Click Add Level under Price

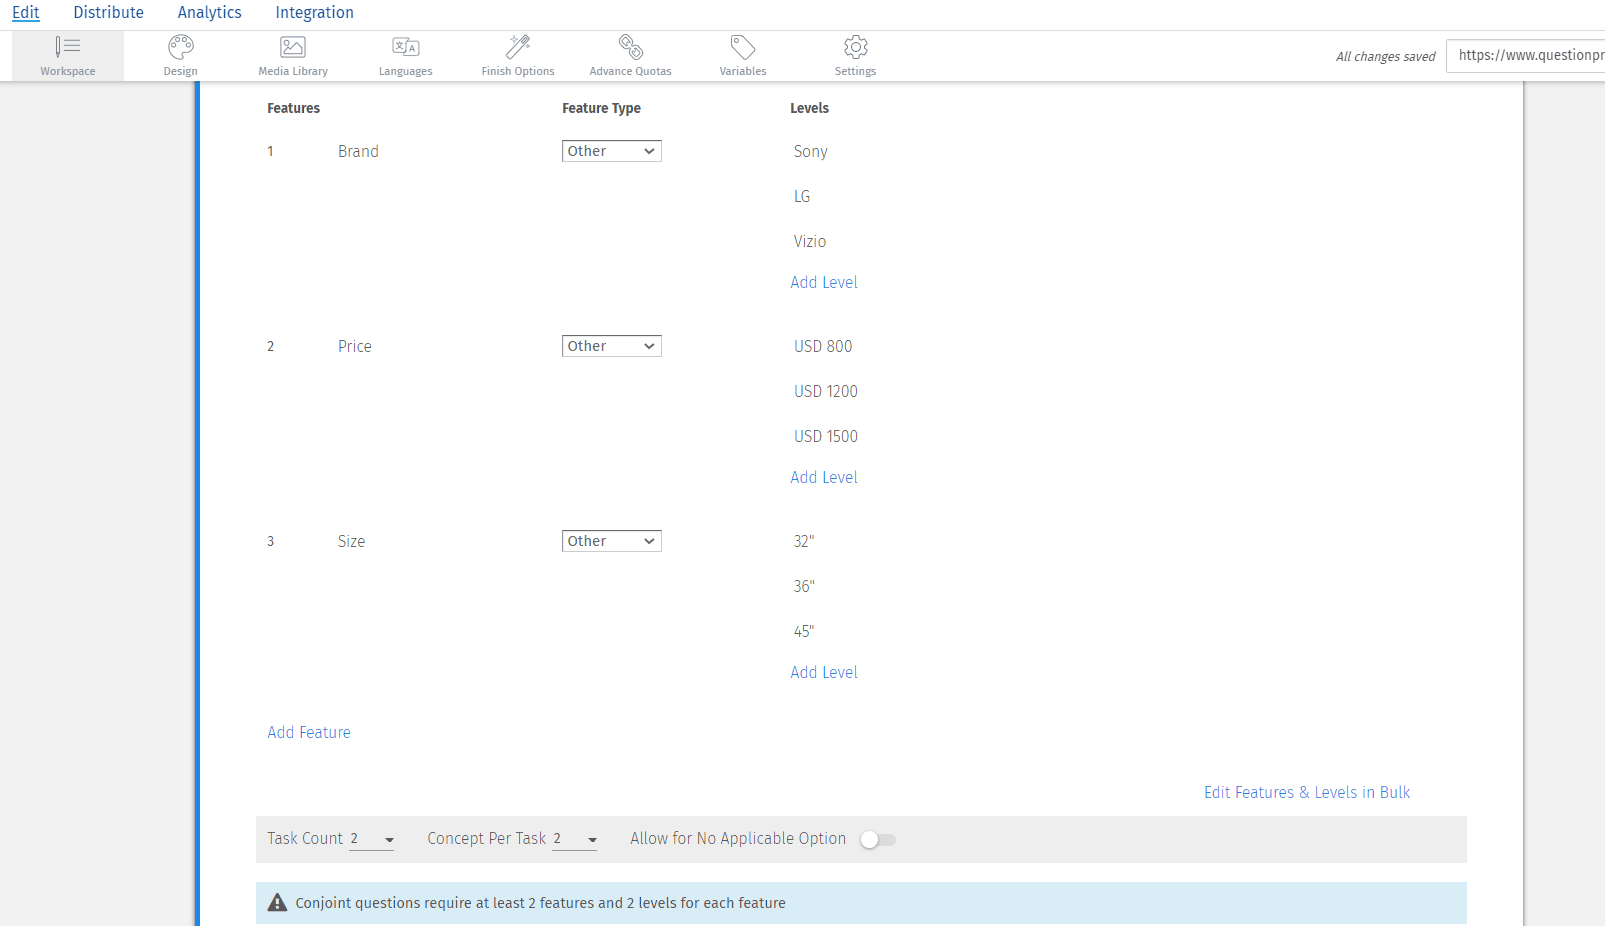tap(824, 477)
